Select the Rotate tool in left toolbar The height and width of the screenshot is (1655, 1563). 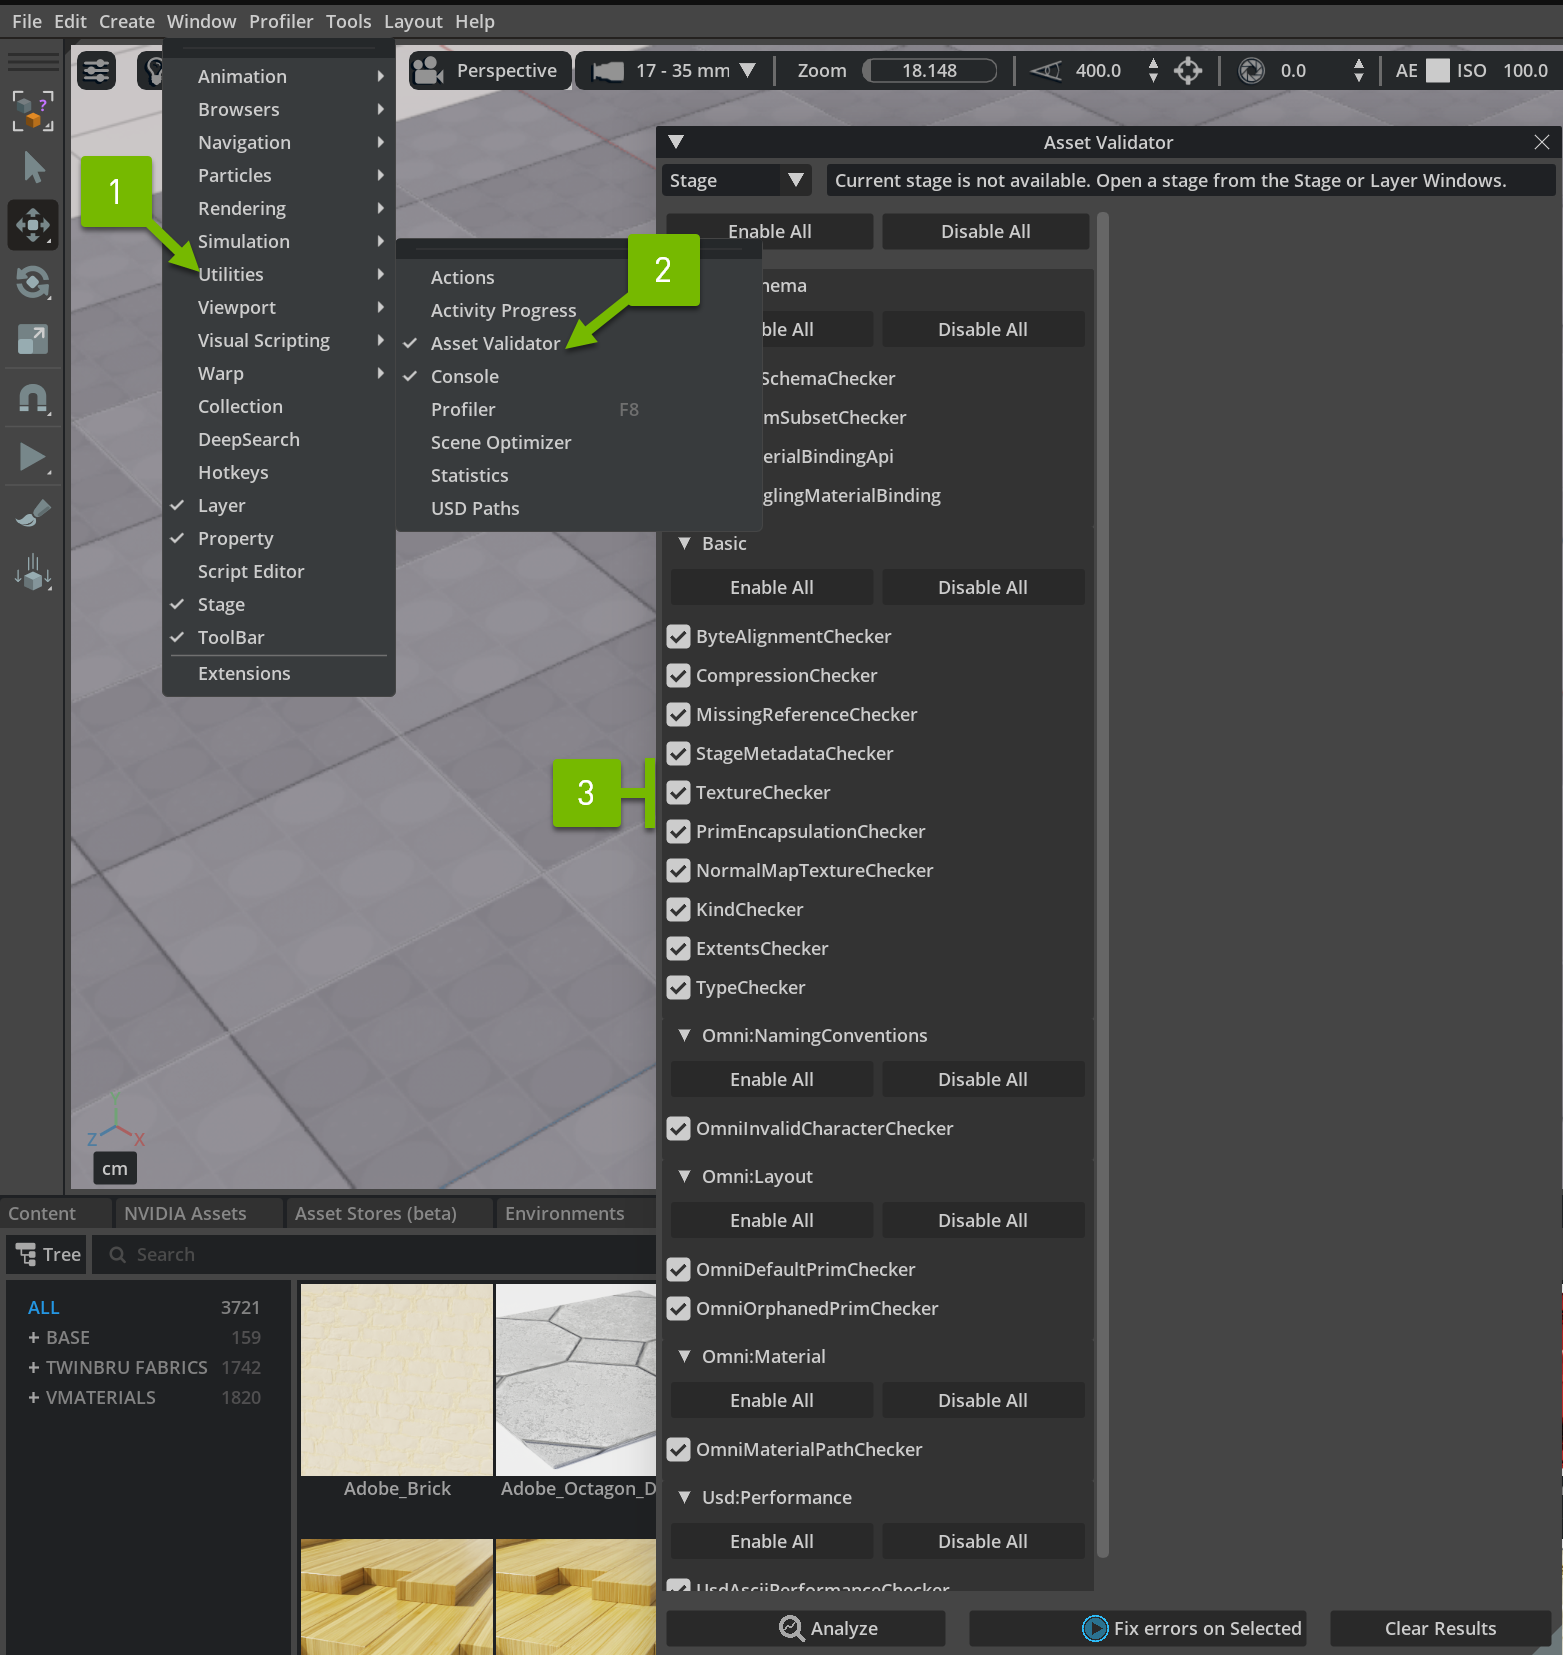(33, 283)
